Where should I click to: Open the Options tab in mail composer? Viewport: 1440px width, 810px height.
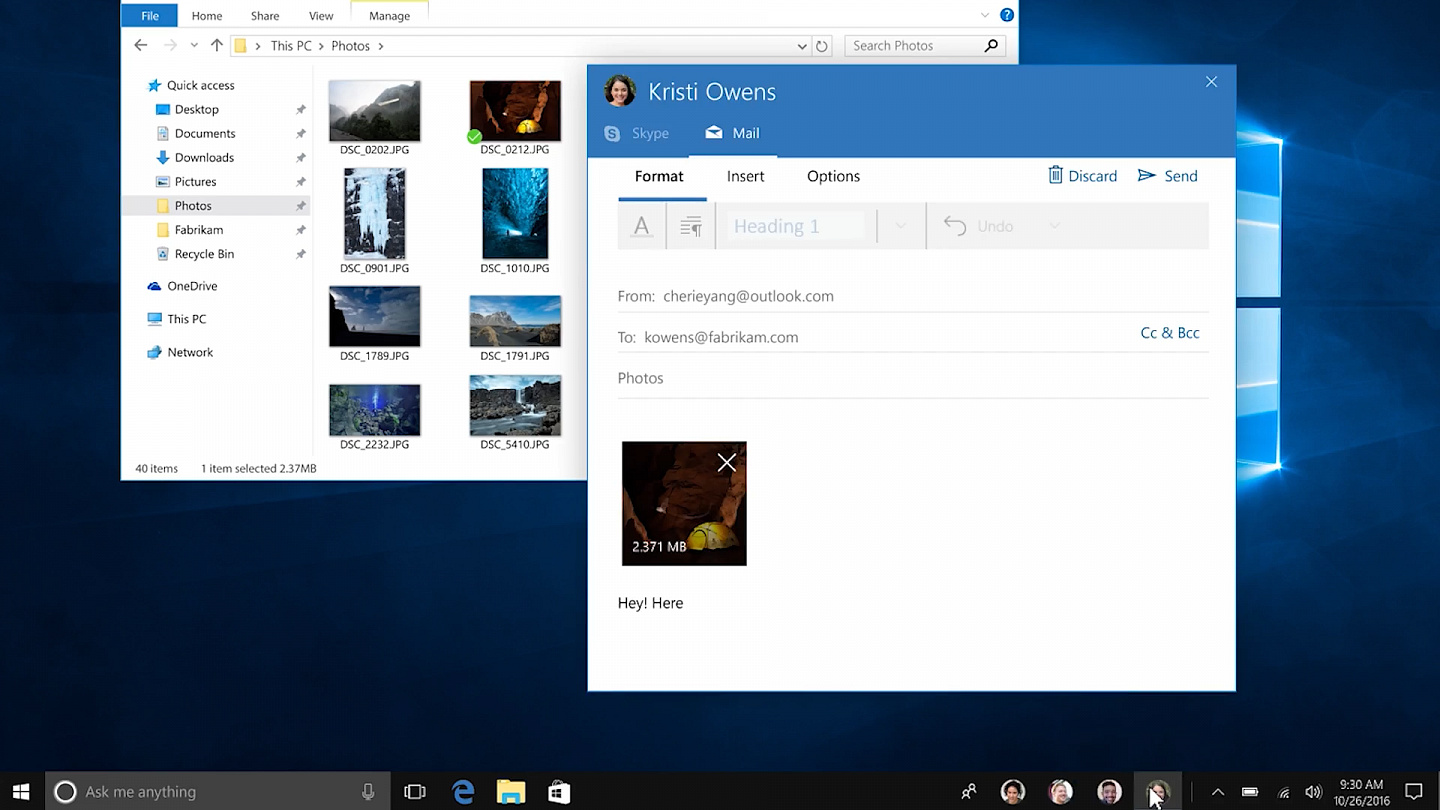[833, 176]
